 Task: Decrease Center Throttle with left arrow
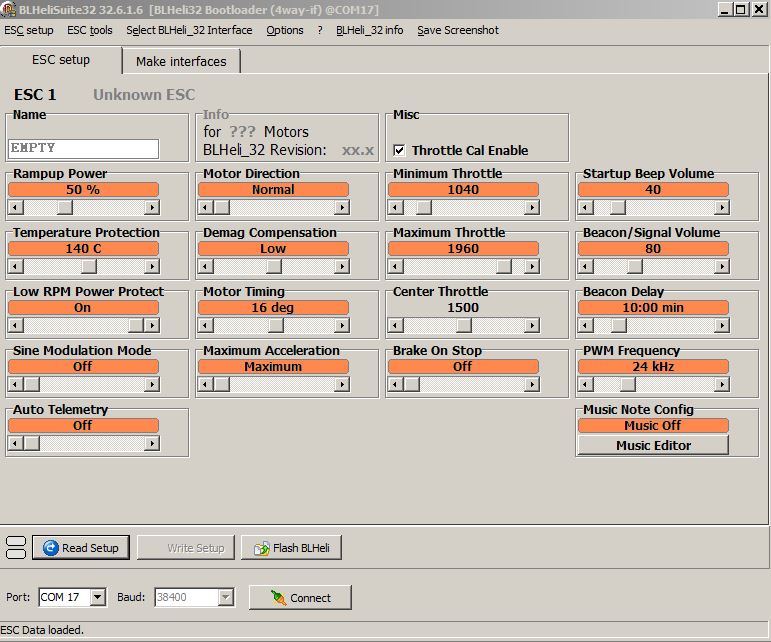[395, 325]
